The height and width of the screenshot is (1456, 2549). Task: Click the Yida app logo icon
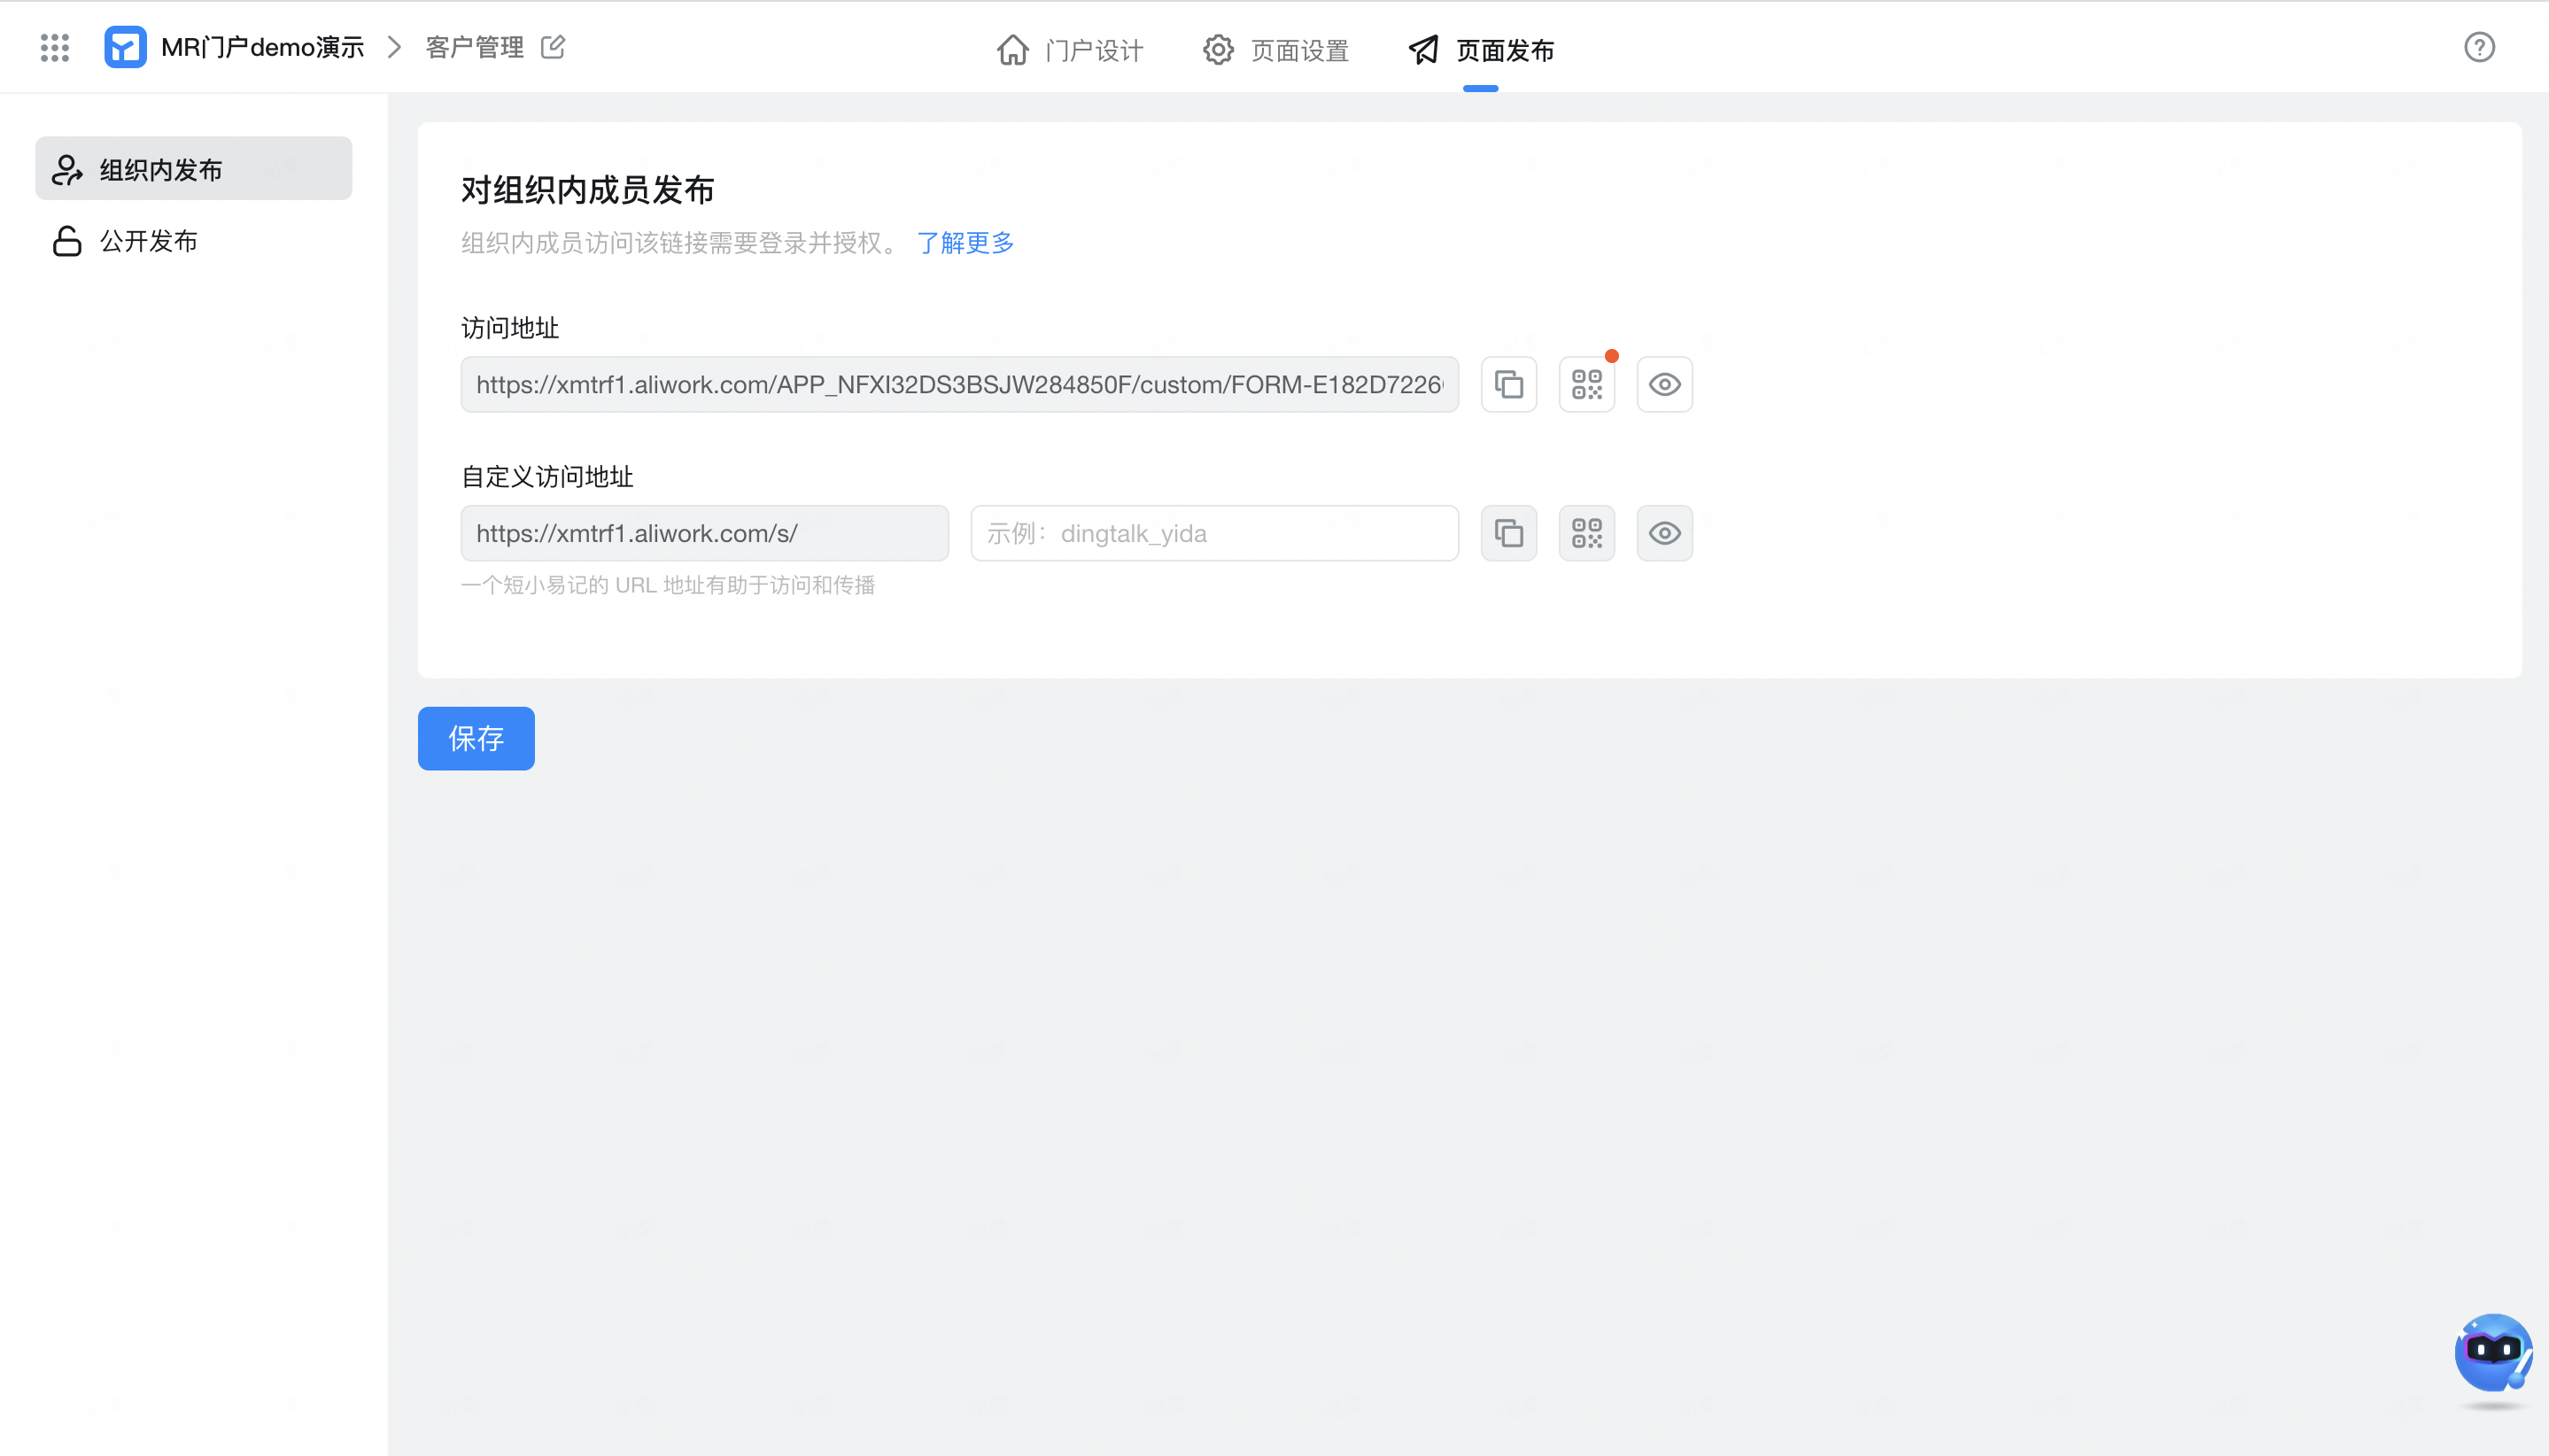(125, 47)
